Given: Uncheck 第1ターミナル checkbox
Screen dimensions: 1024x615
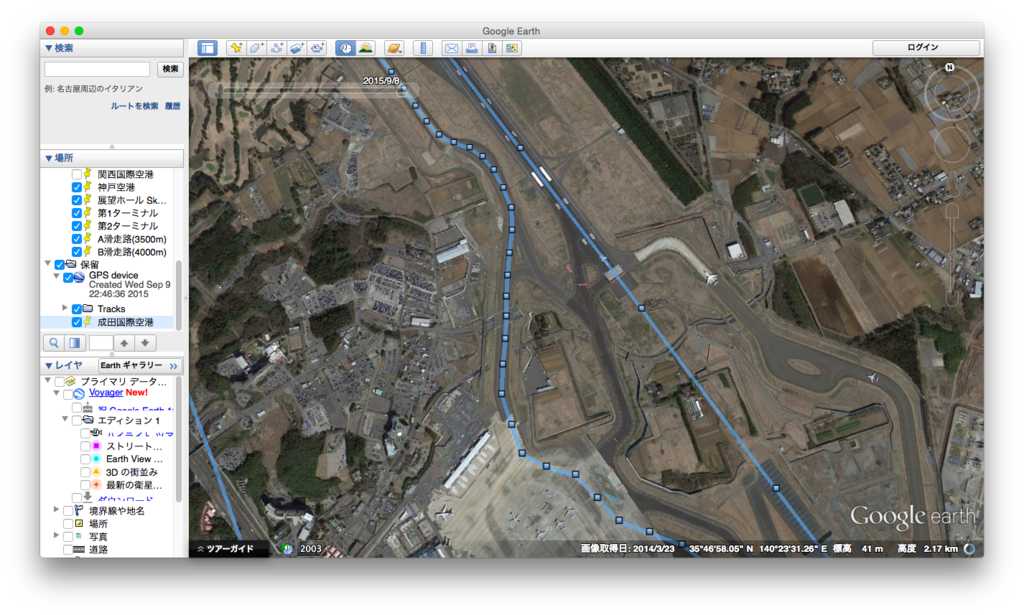Looking at the screenshot, I should click(x=77, y=213).
